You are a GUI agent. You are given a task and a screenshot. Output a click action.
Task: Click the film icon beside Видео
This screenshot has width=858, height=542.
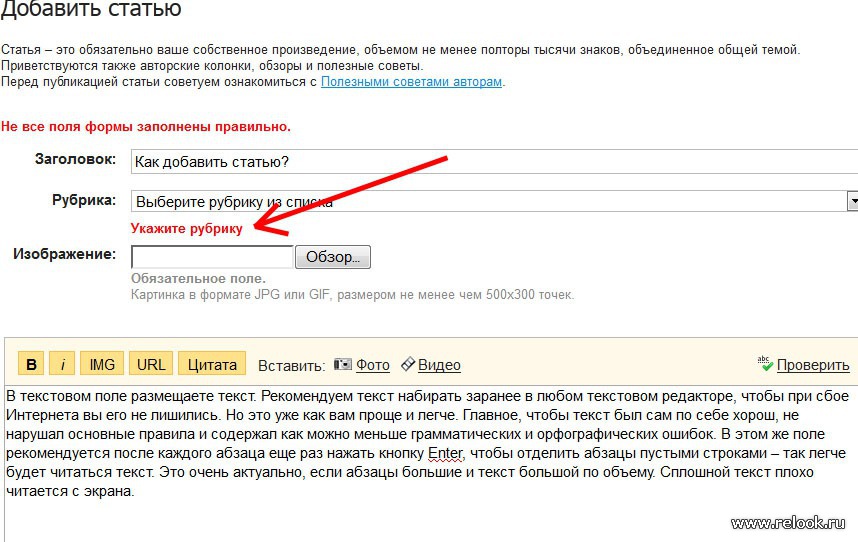point(408,364)
